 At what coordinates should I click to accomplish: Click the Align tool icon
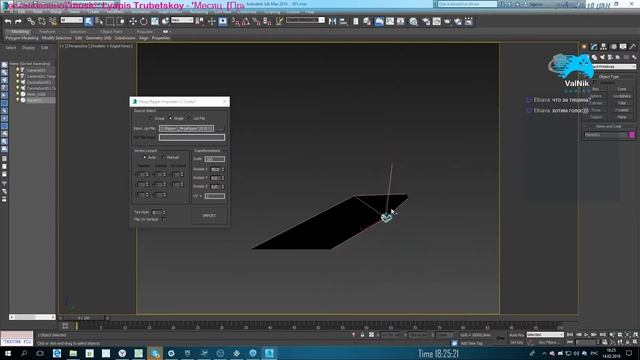pyautogui.click(x=343, y=21)
